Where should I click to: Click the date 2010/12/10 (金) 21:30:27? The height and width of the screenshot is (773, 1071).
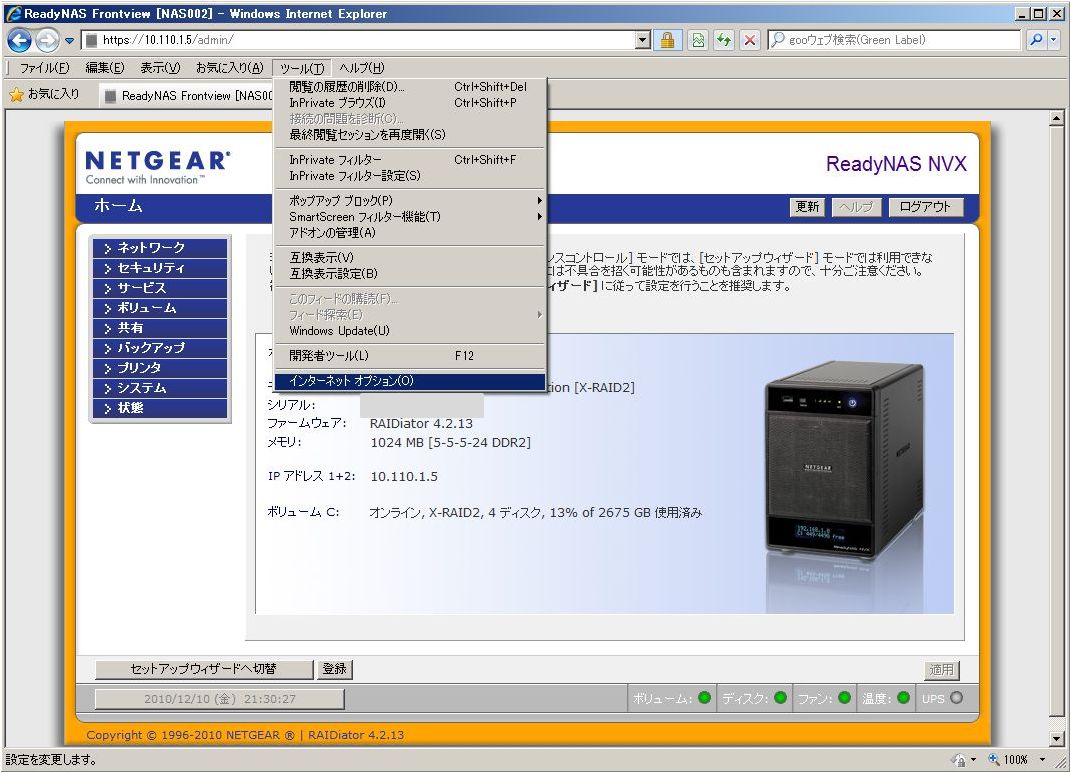219,699
